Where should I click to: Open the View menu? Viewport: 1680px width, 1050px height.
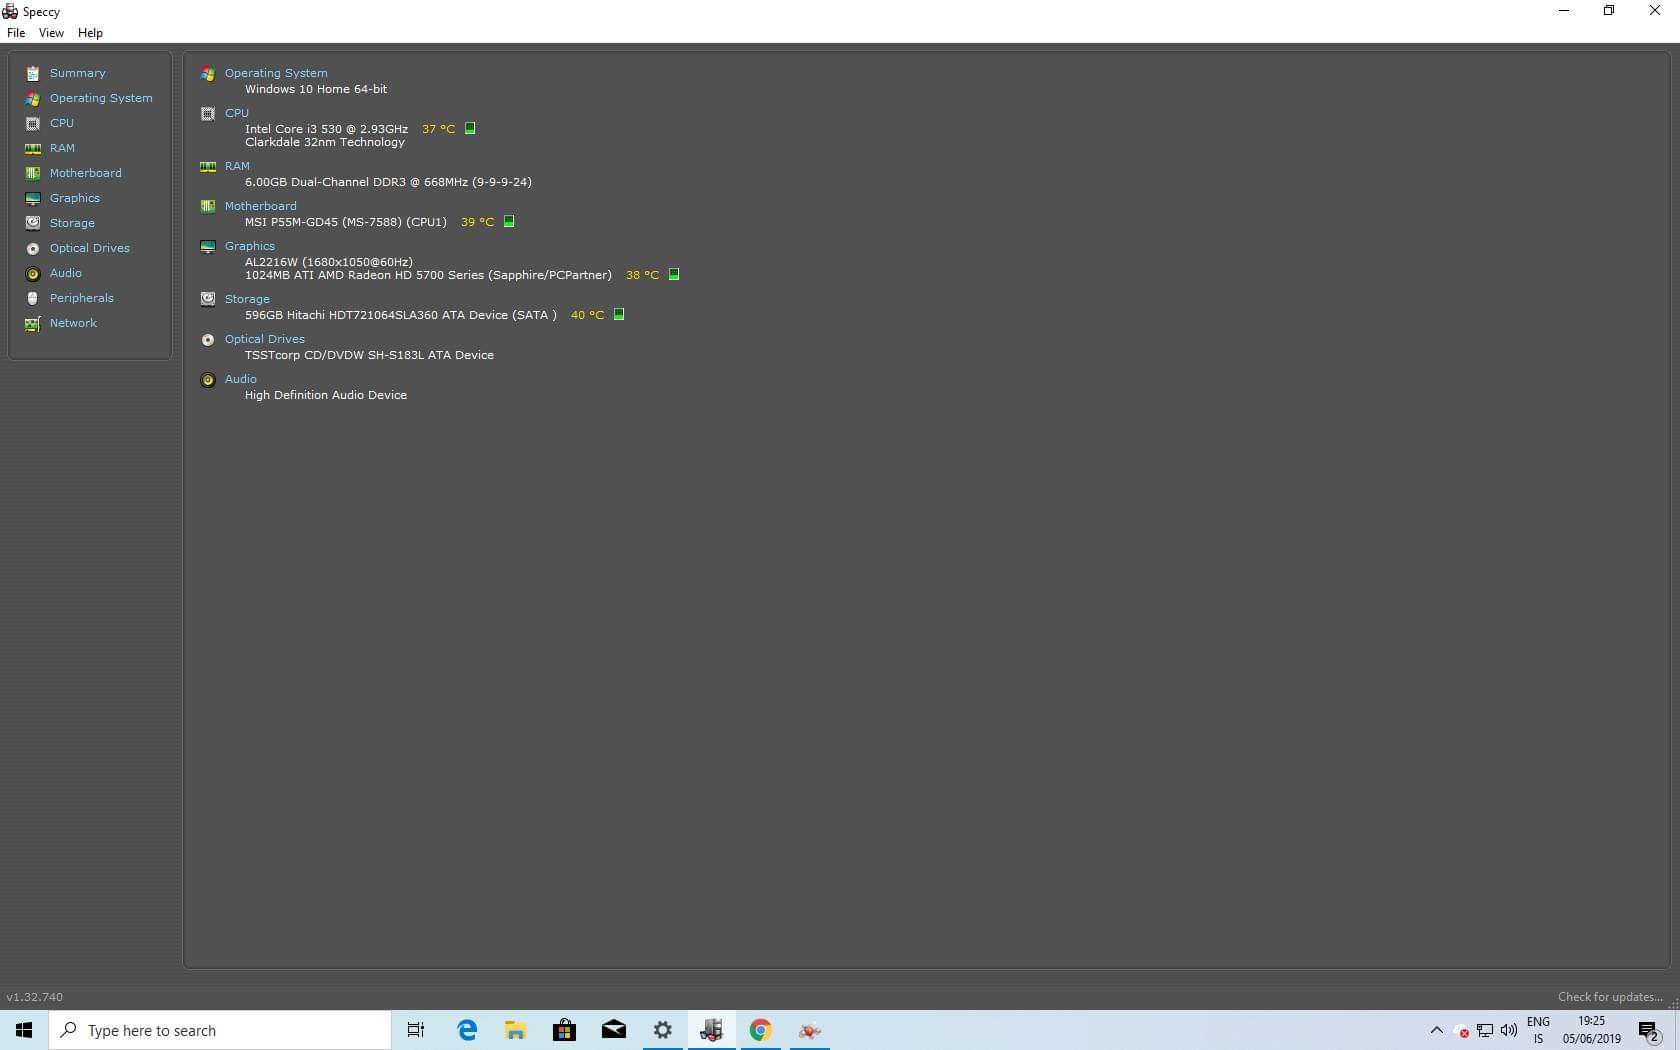(51, 33)
